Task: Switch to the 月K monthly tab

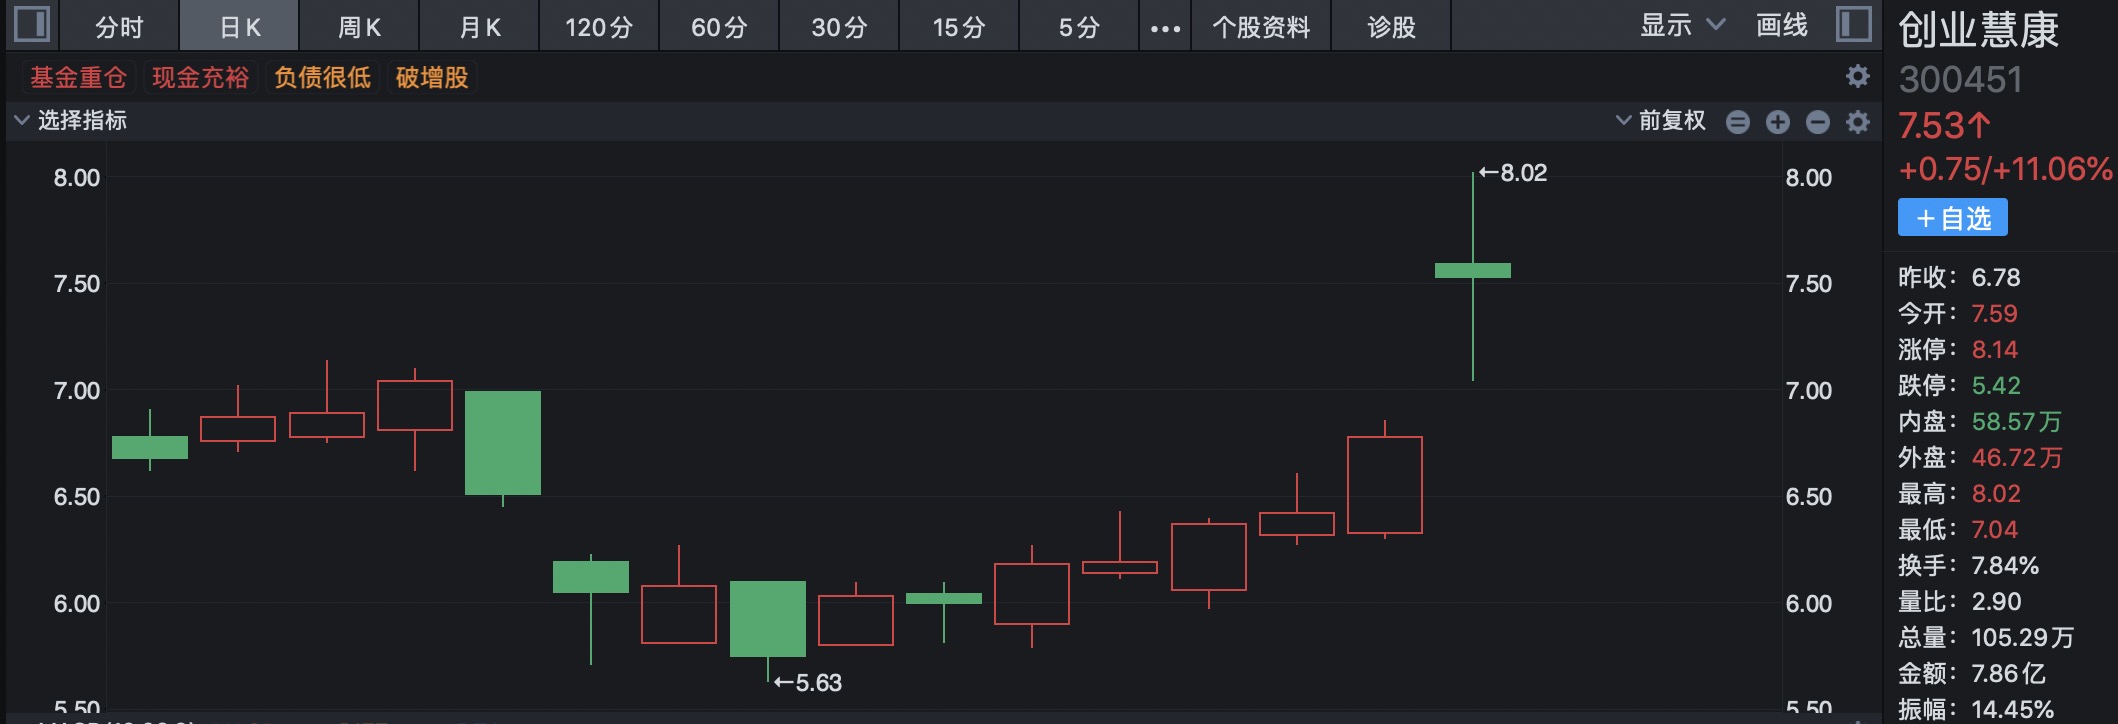Action: pos(480,27)
